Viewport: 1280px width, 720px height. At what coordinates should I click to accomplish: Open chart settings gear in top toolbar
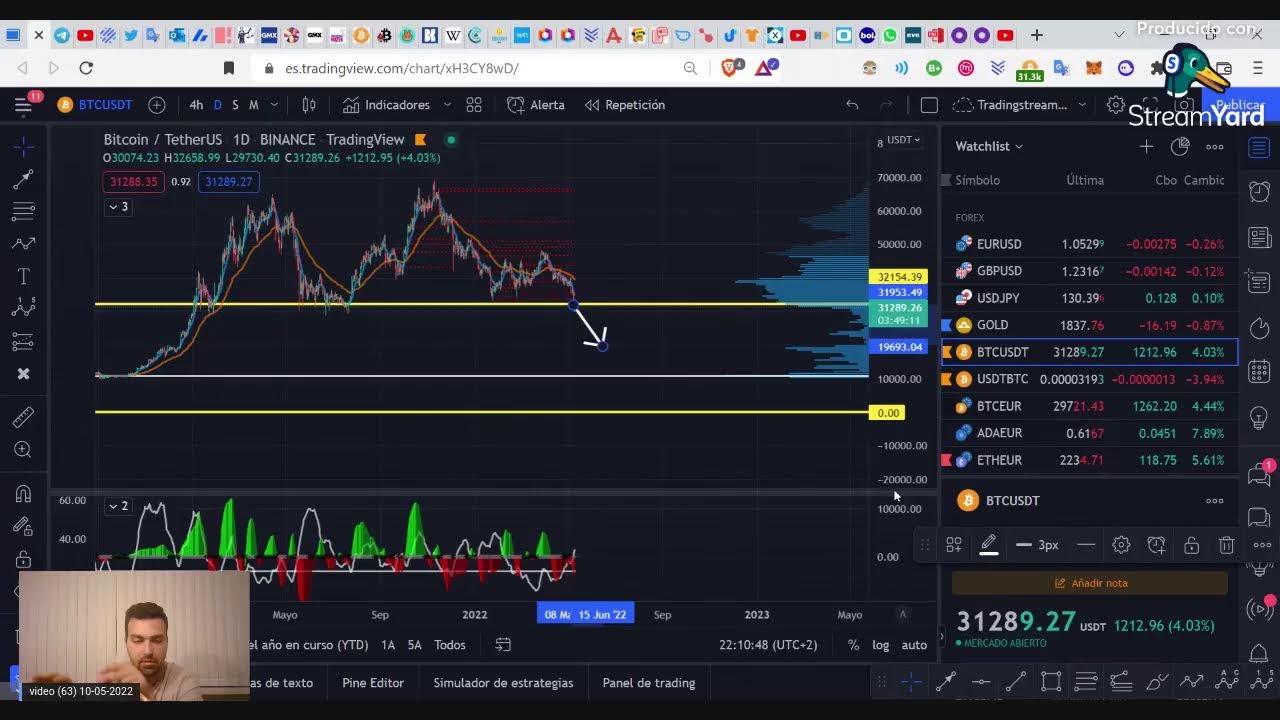coord(1116,104)
